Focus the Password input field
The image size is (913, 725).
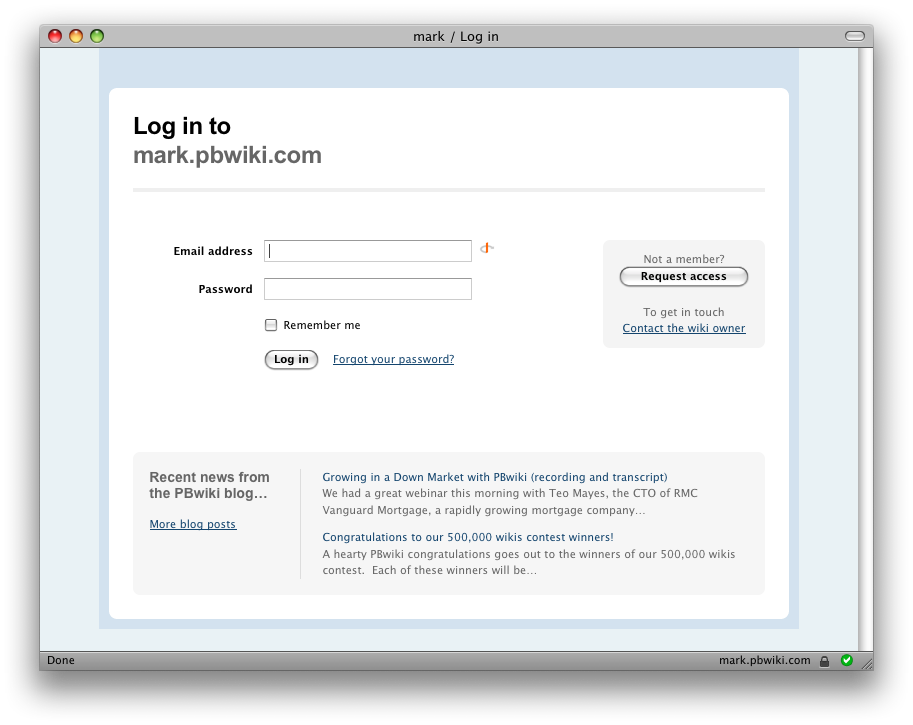point(368,289)
